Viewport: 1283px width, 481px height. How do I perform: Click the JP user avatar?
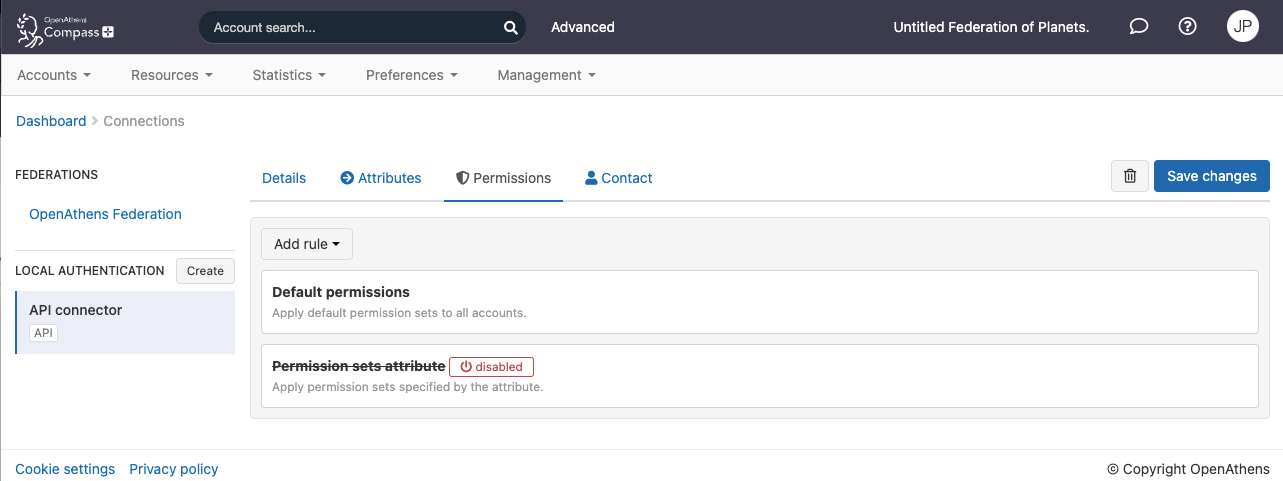1242,27
